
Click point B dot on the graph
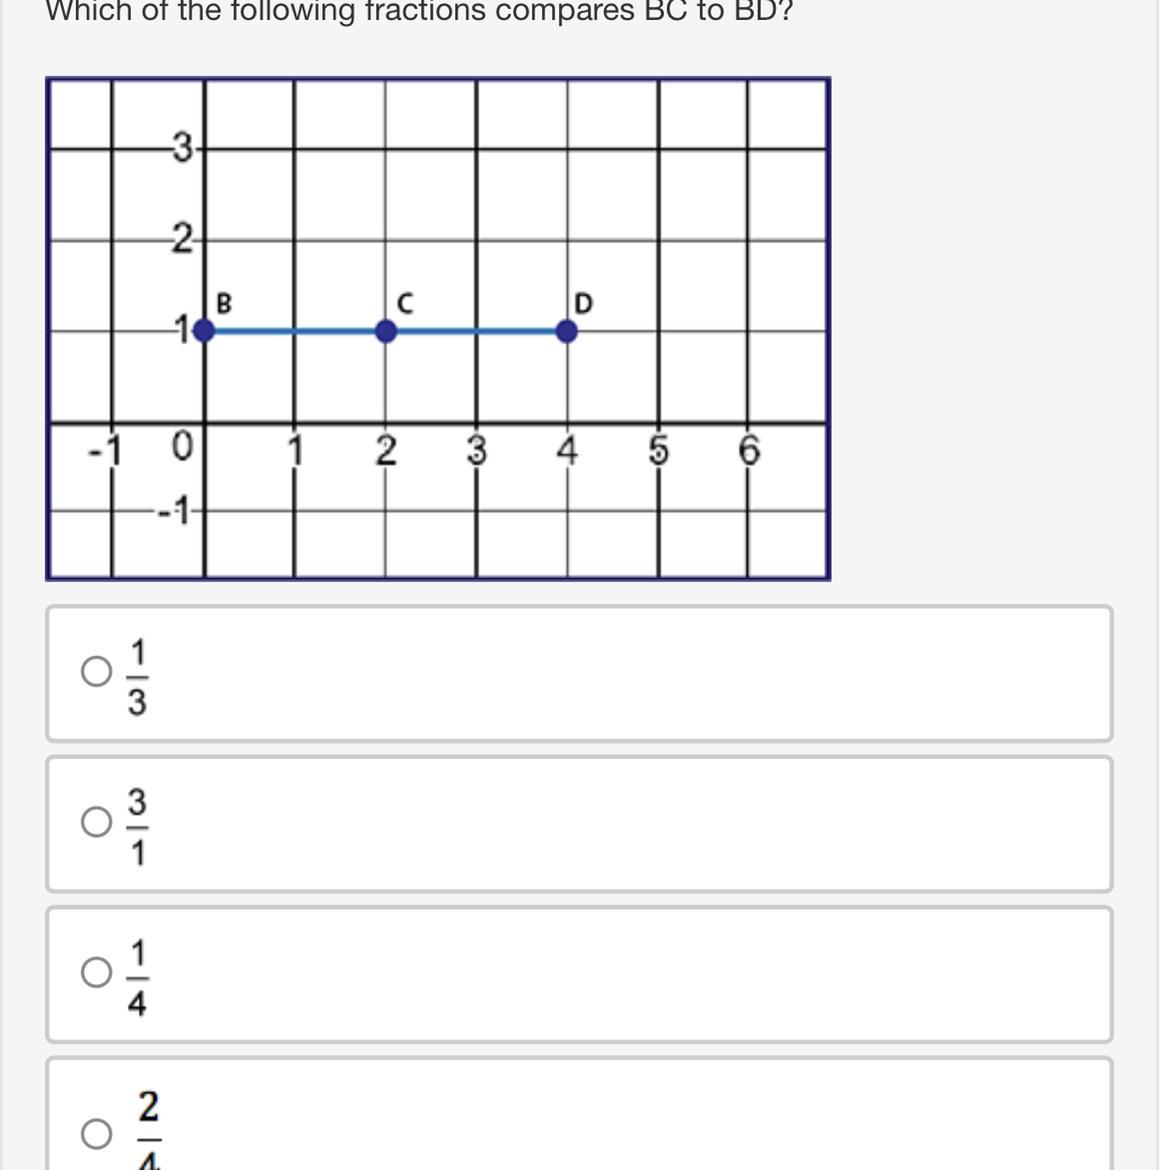click(204, 331)
